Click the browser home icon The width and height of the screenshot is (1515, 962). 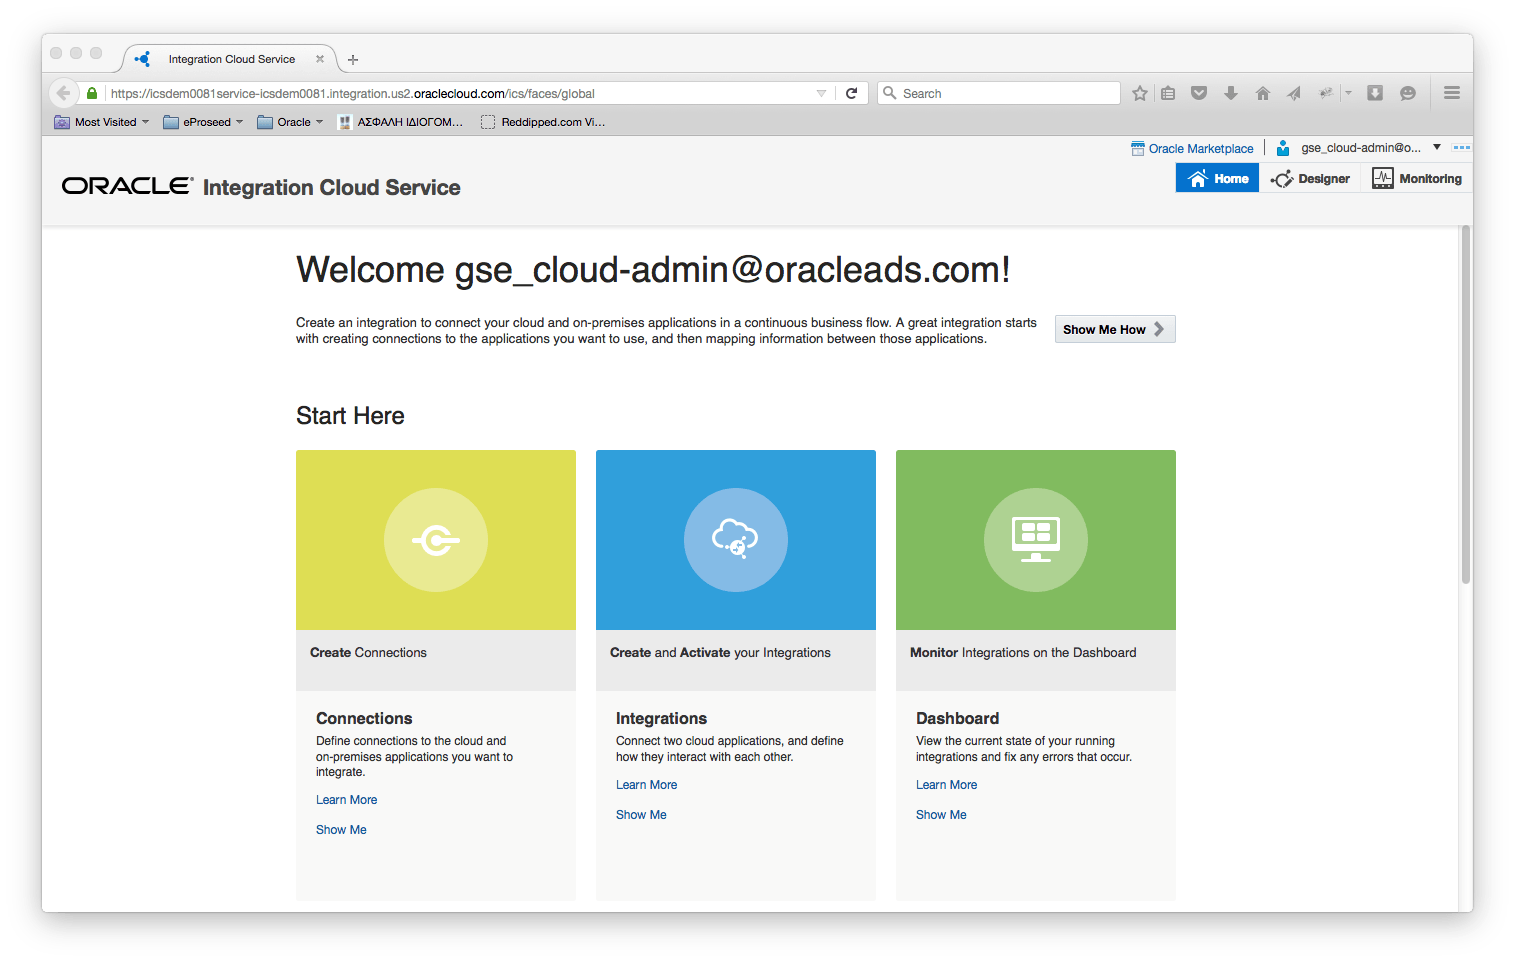click(x=1263, y=93)
